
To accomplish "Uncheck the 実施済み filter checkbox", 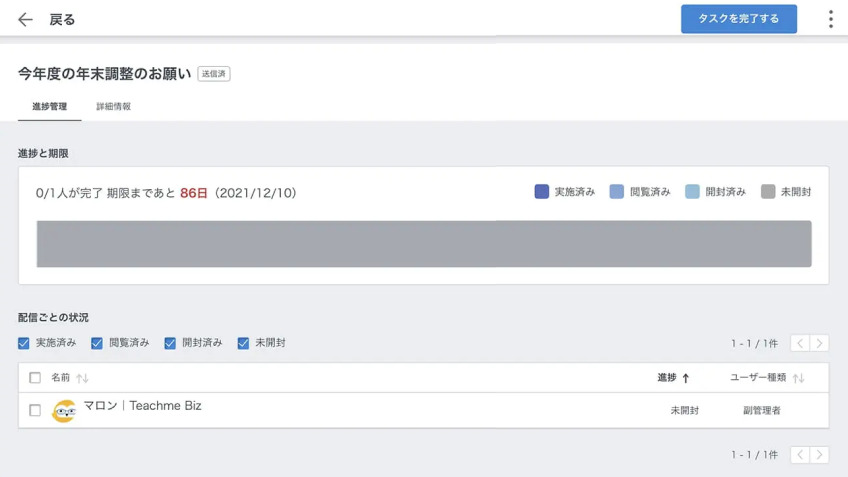I will coord(23,343).
